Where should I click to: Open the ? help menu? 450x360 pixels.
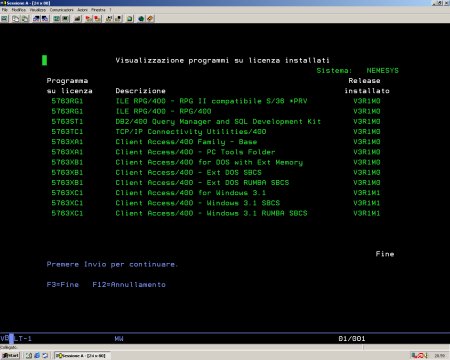click(110, 10)
